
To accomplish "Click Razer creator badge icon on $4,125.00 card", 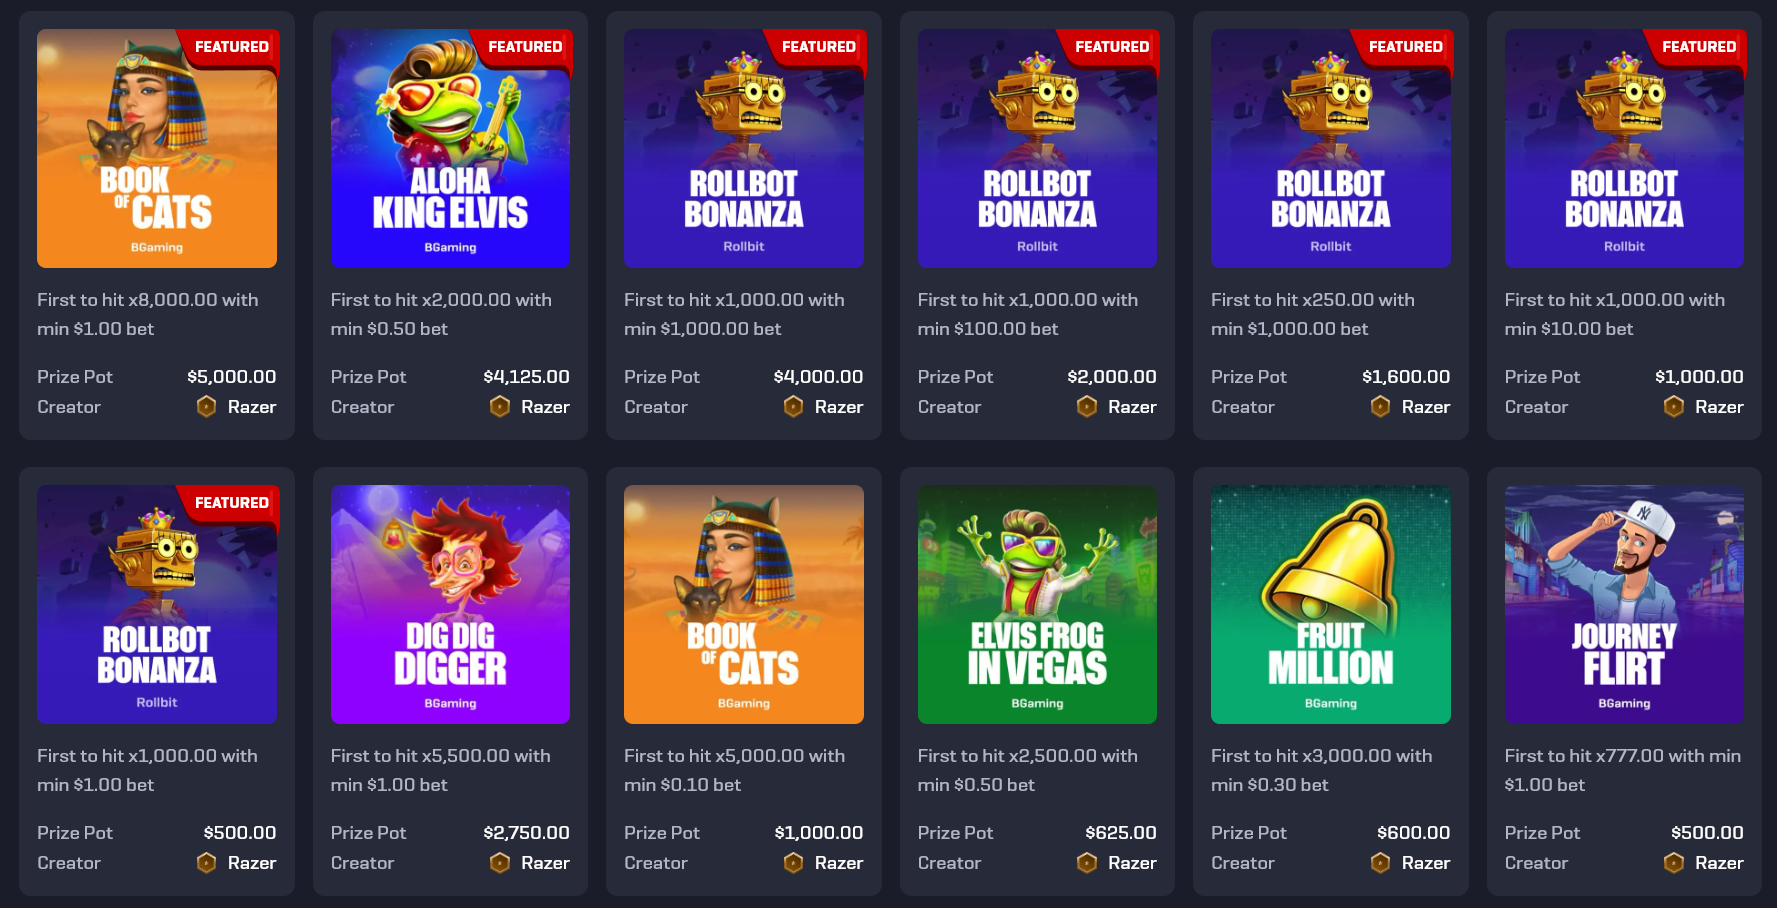I will point(500,406).
